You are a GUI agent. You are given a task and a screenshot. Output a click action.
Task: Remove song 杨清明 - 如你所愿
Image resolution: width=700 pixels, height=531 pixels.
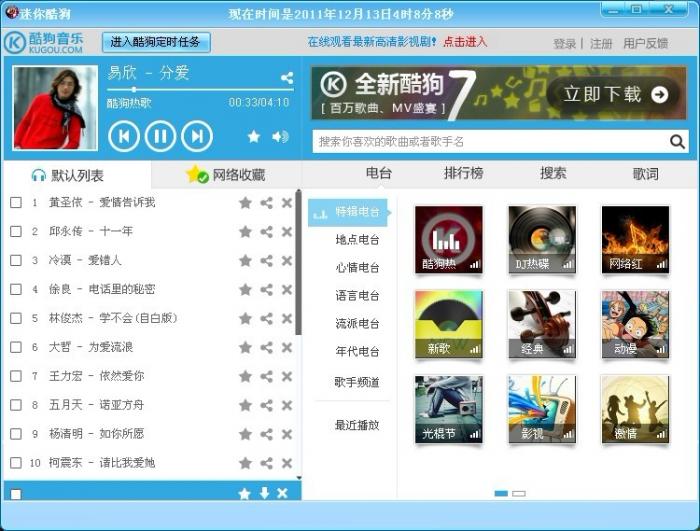tap(287, 434)
